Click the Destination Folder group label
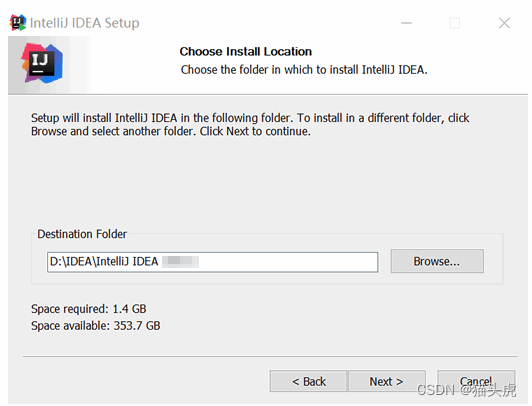The image size is (532, 406). point(82,234)
